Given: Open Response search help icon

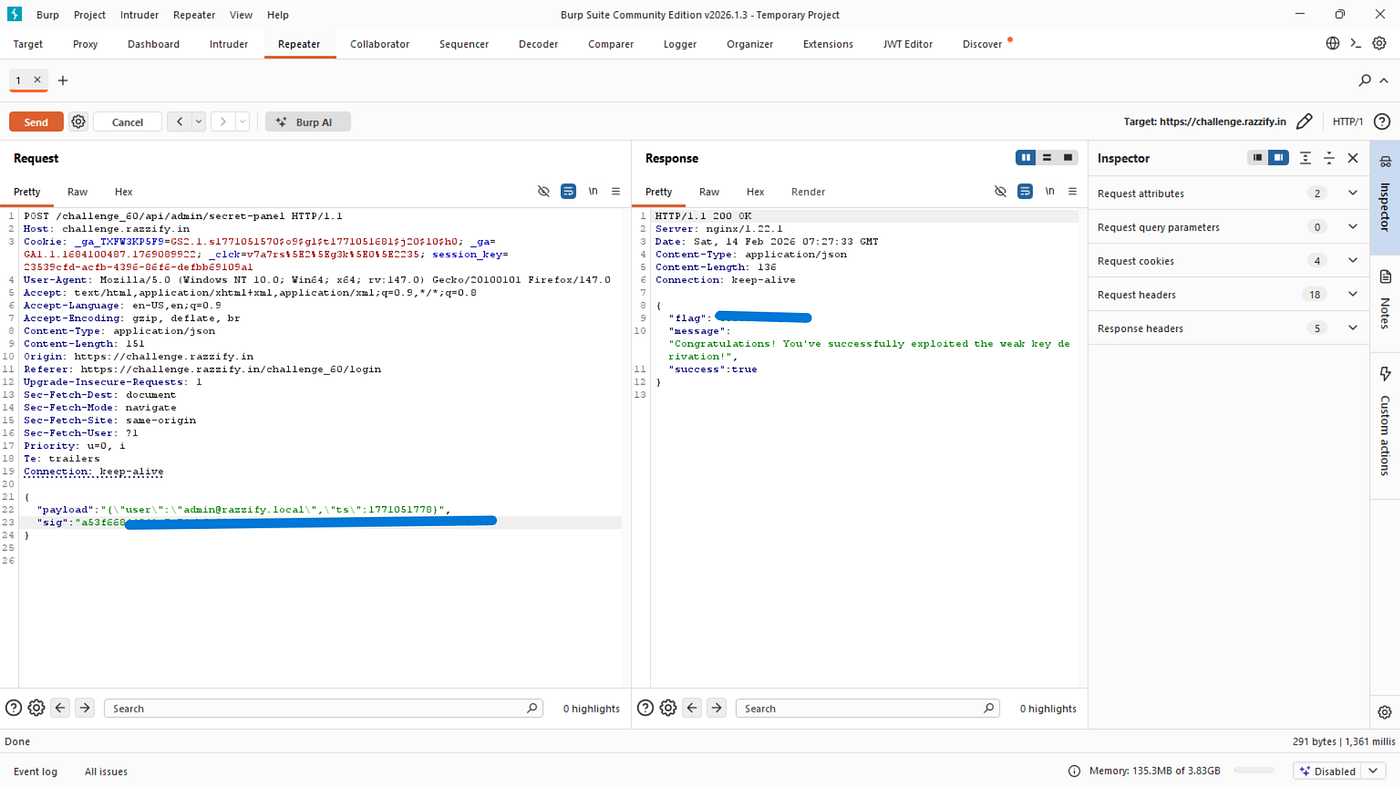Looking at the screenshot, I should click(x=645, y=708).
